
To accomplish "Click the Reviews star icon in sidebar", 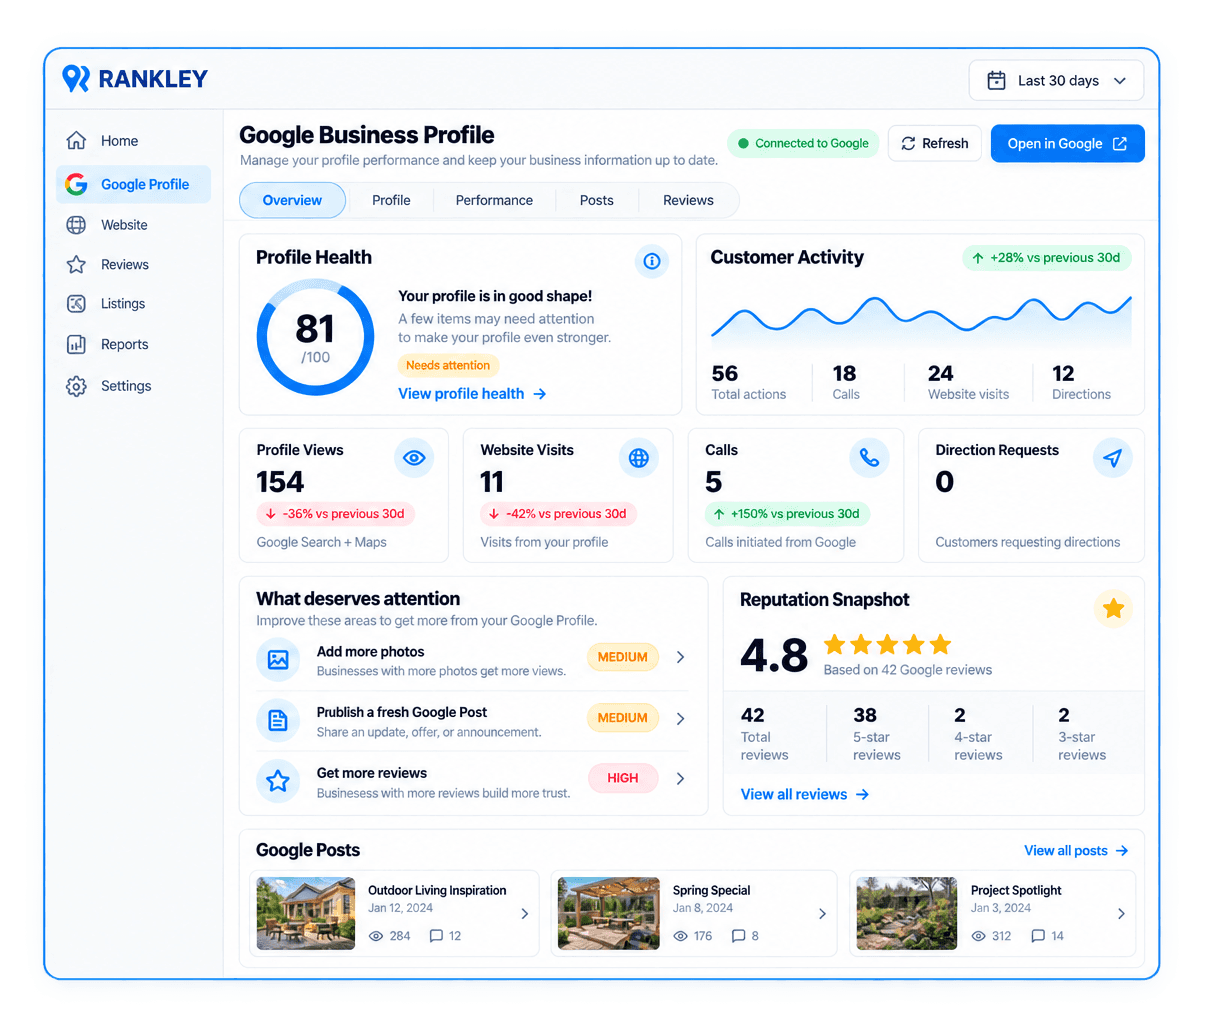I will point(76,265).
